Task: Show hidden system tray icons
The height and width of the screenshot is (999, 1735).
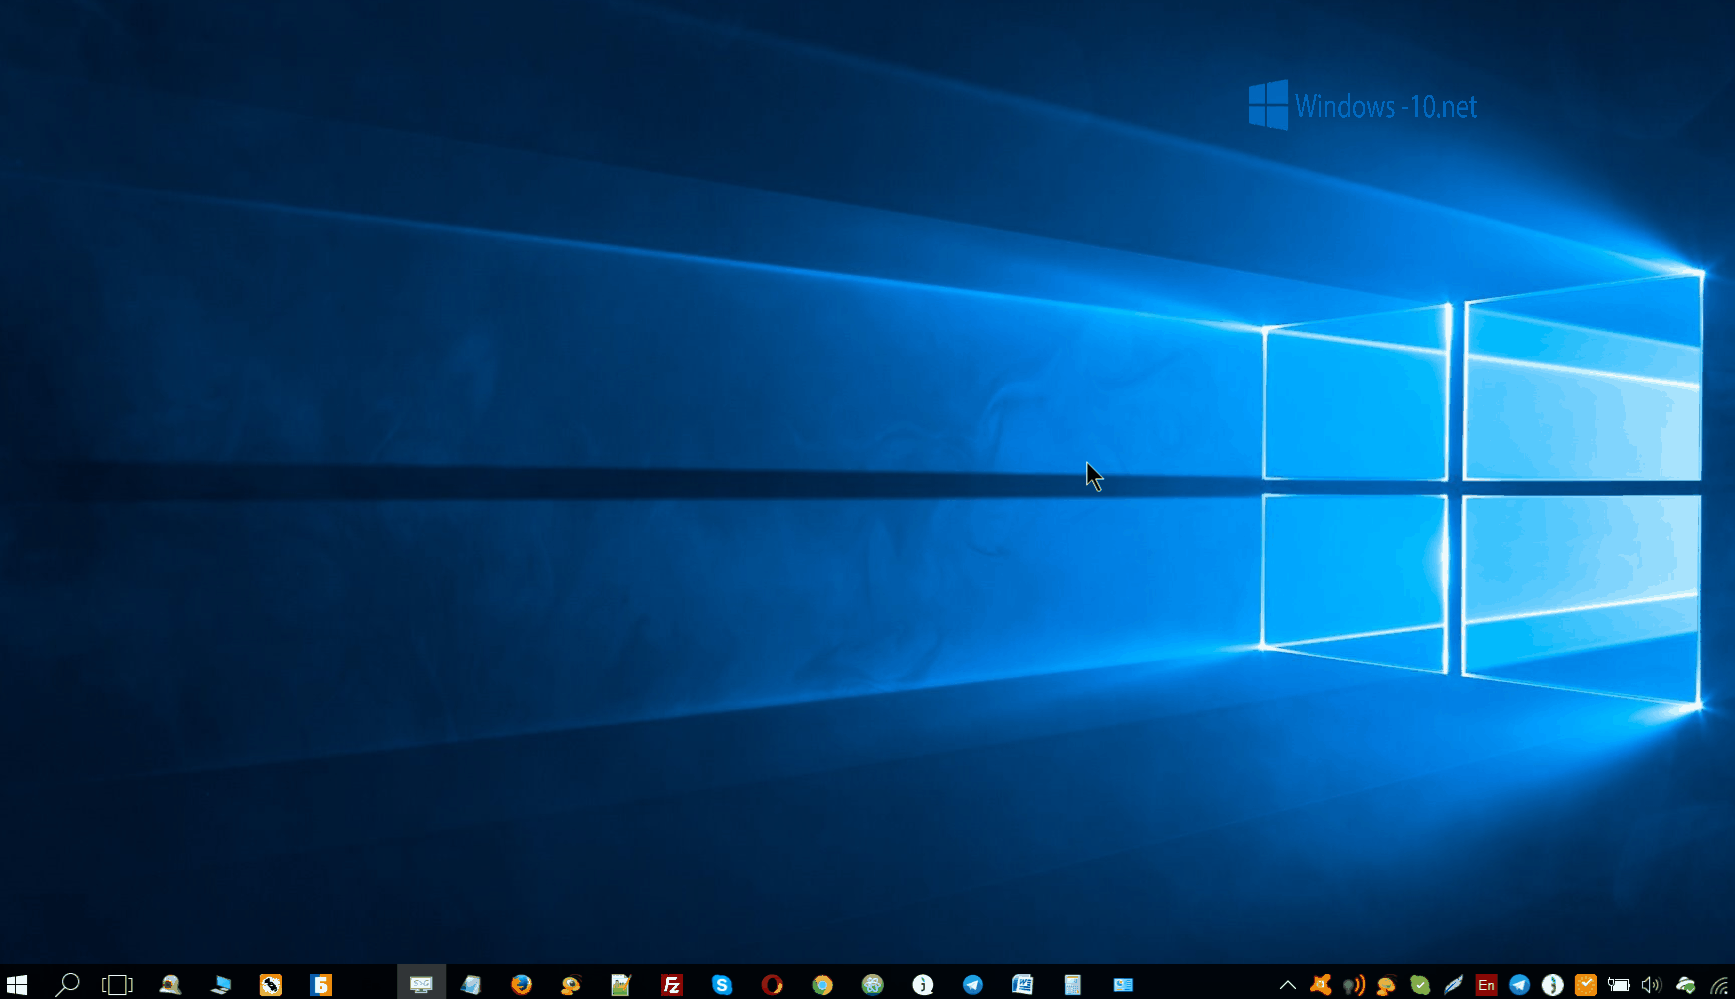Action: pos(1288,985)
